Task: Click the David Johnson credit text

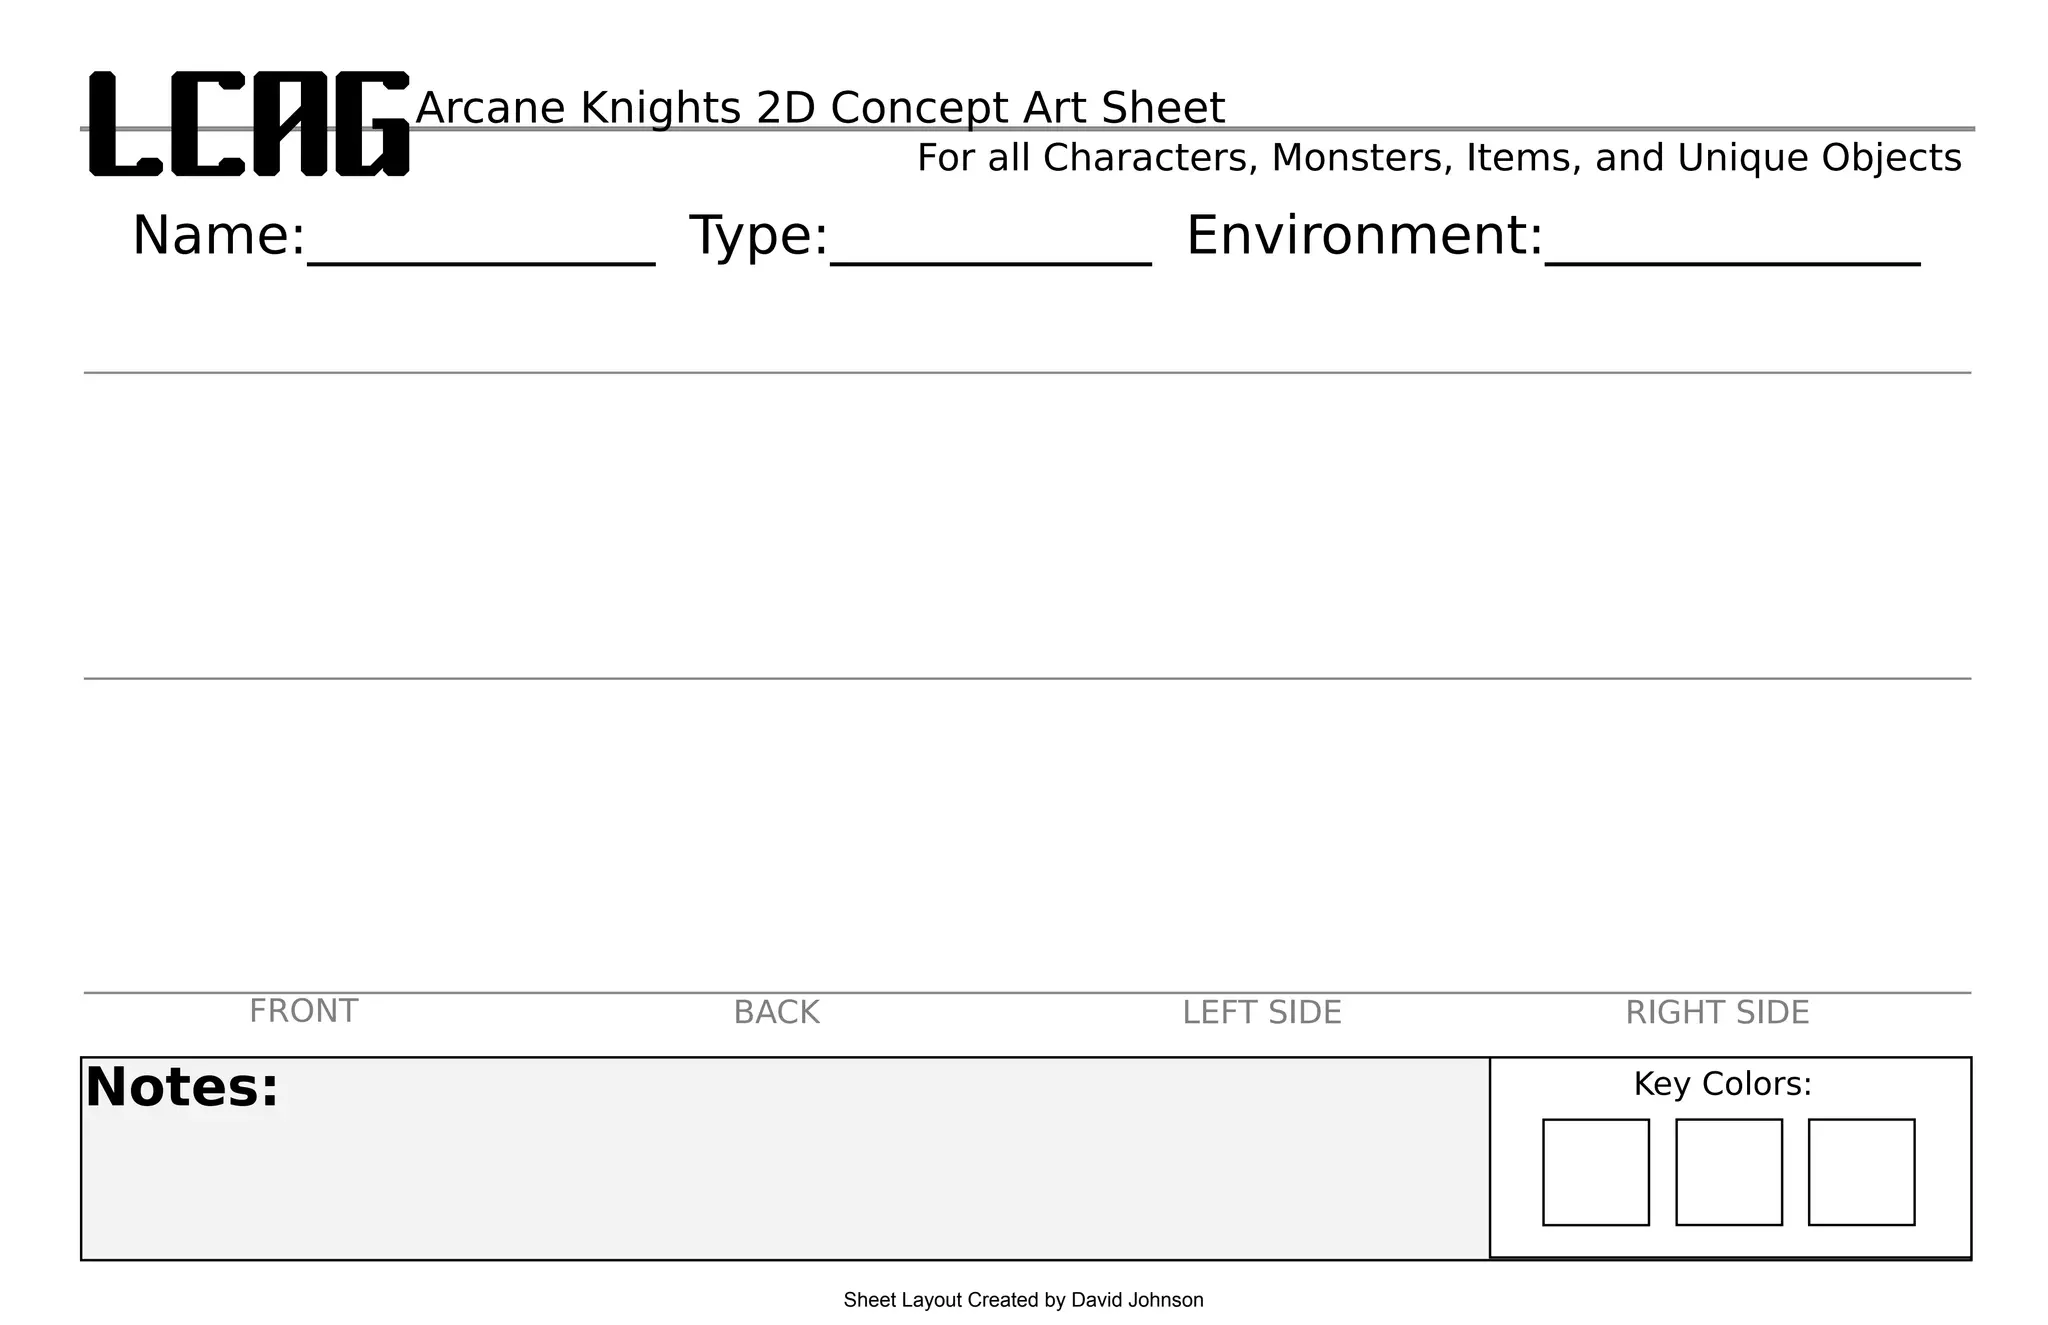Action: tap(1023, 1300)
